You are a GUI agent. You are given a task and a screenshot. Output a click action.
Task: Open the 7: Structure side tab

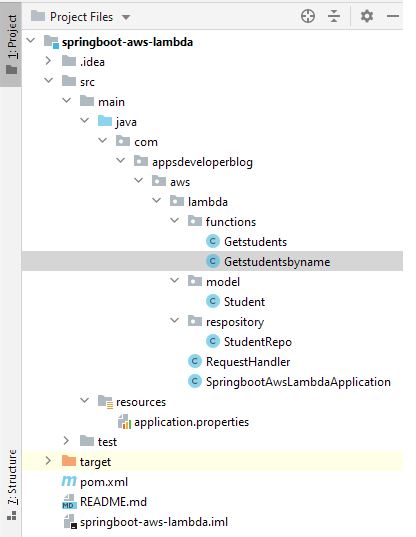[11, 484]
